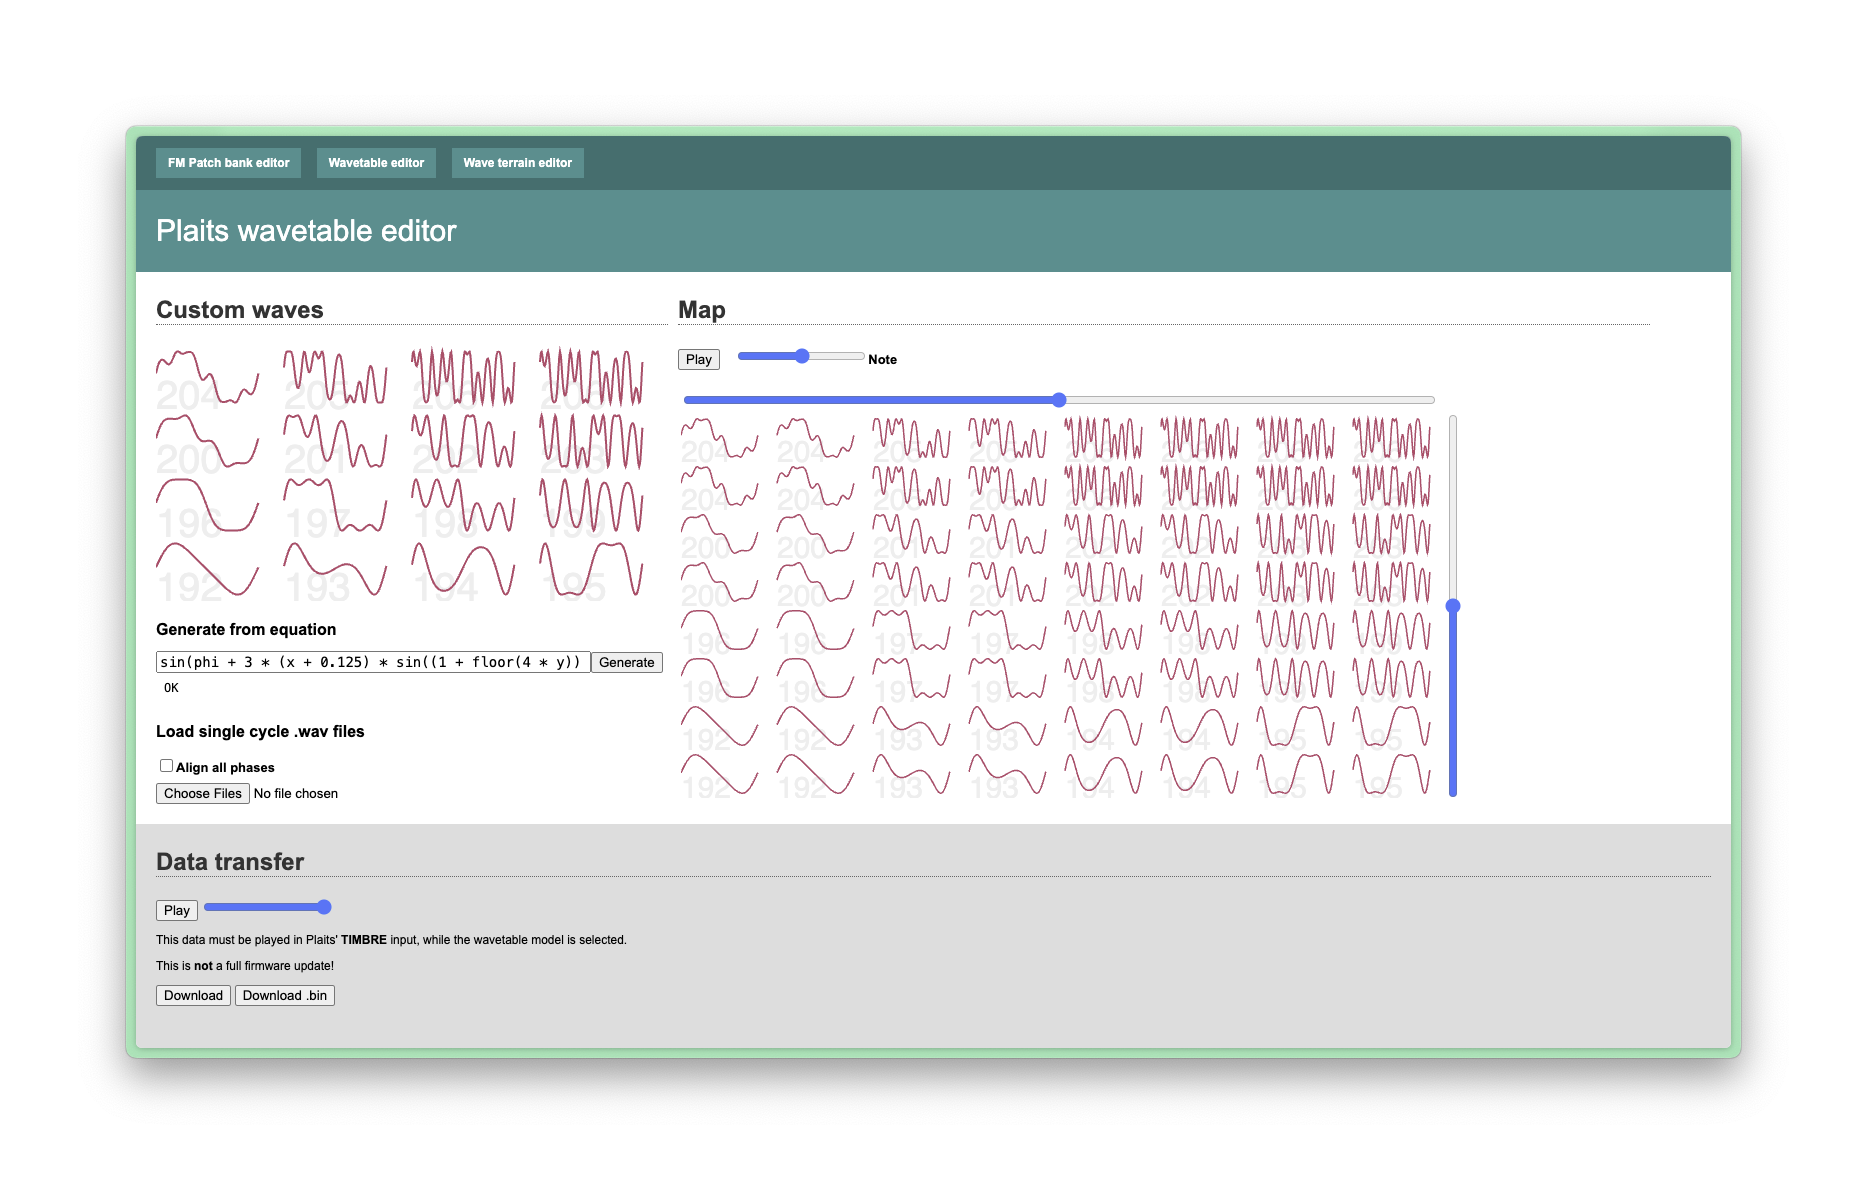
Task: Select custom wave thumbnail 194
Action: point(463,571)
